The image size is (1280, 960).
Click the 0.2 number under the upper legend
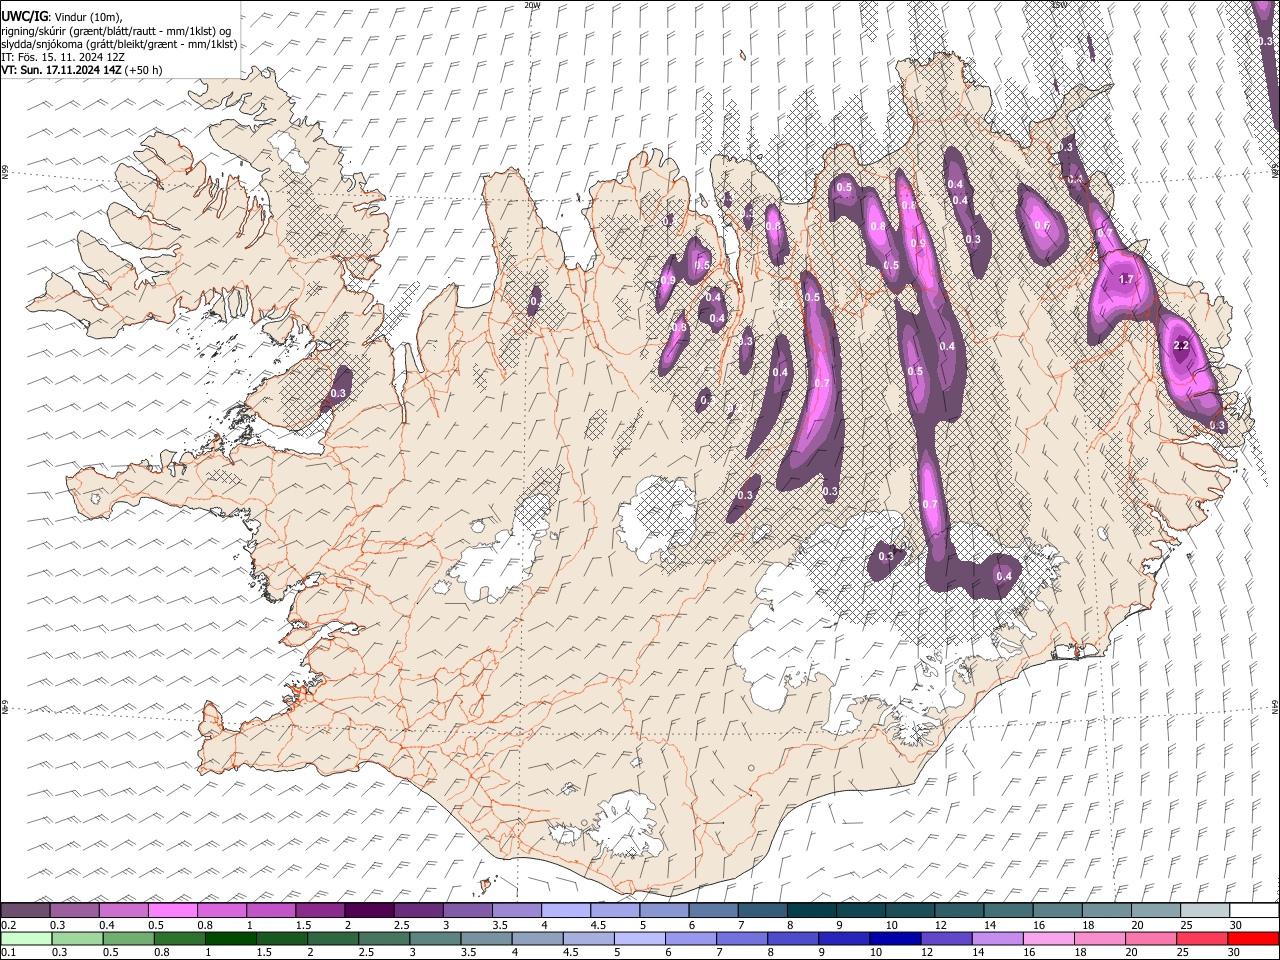[8, 925]
